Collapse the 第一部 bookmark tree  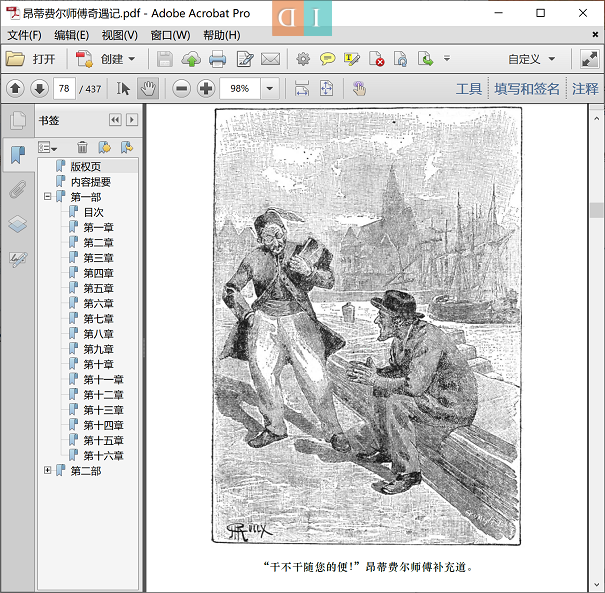[x=47, y=197]
